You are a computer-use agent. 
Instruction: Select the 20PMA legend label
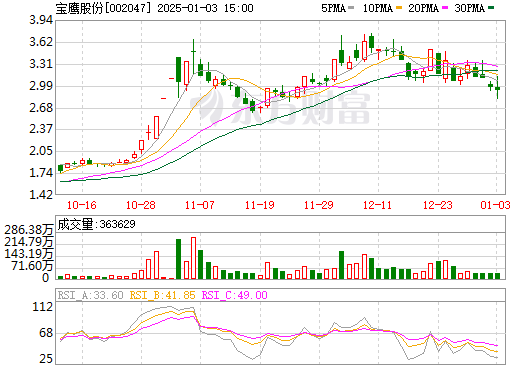(423, 8)
